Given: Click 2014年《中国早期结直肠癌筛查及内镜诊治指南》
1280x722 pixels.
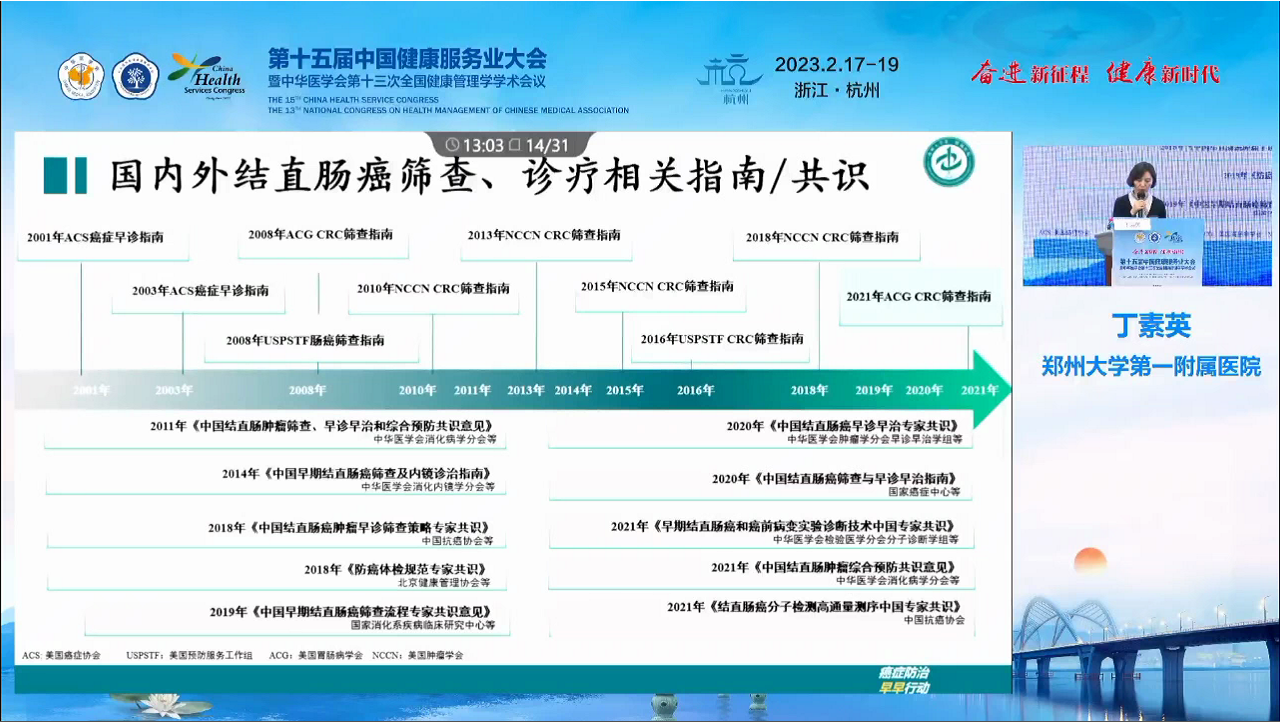Looking at the screenshot, I should pos(358,473).
